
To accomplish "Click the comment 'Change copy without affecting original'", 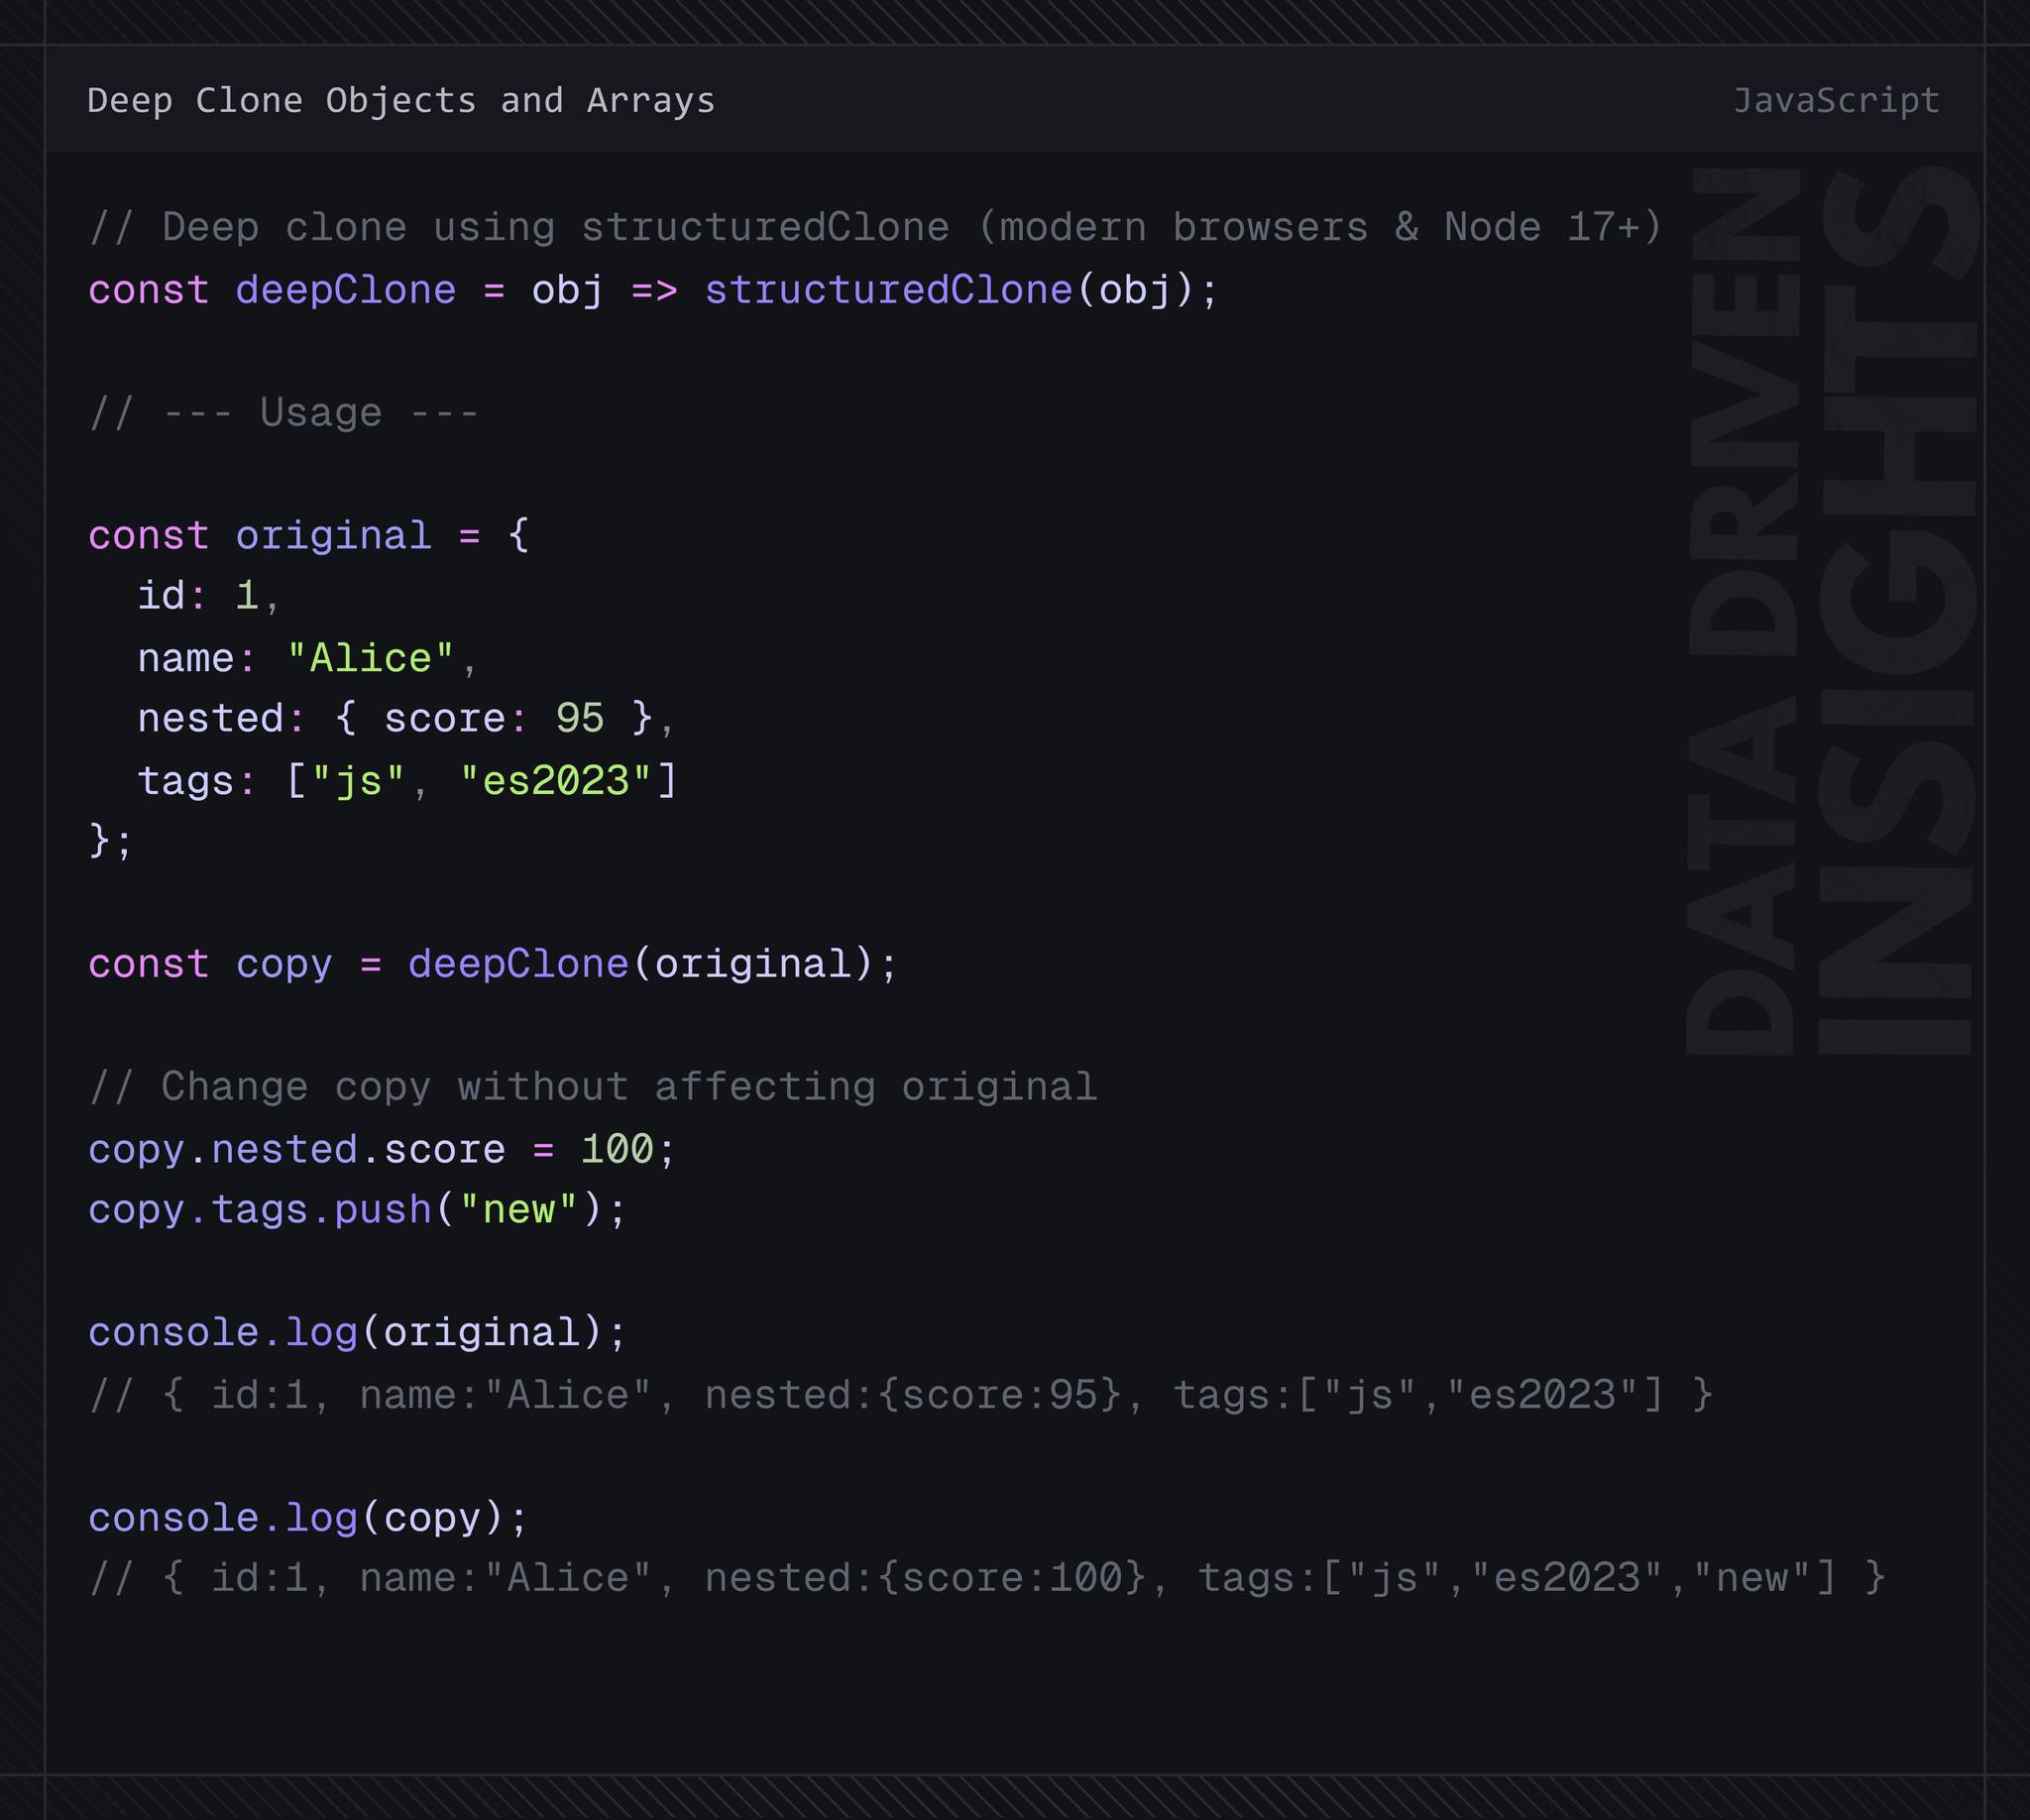I will coord(592,1087).
